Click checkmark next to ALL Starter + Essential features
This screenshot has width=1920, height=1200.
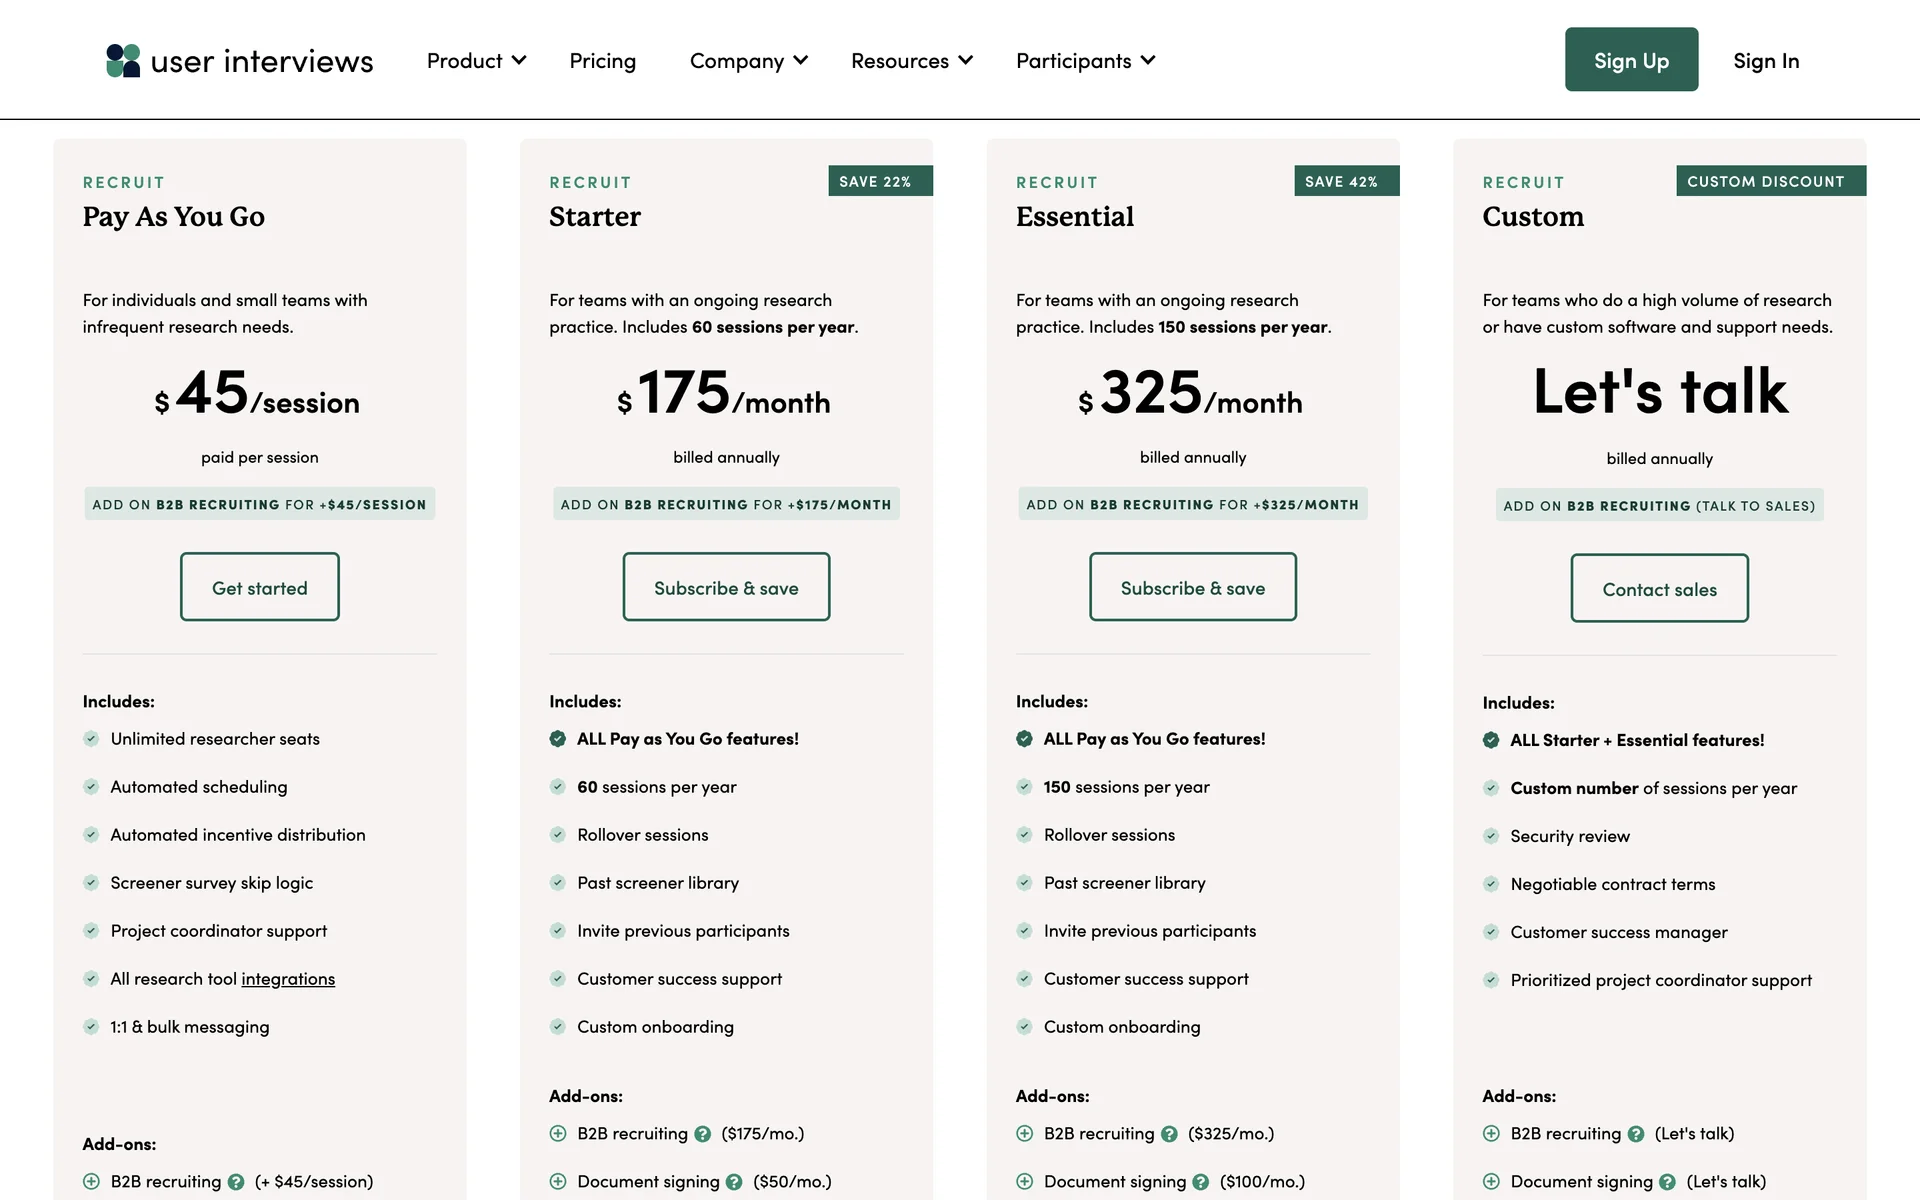[1491, 740]
